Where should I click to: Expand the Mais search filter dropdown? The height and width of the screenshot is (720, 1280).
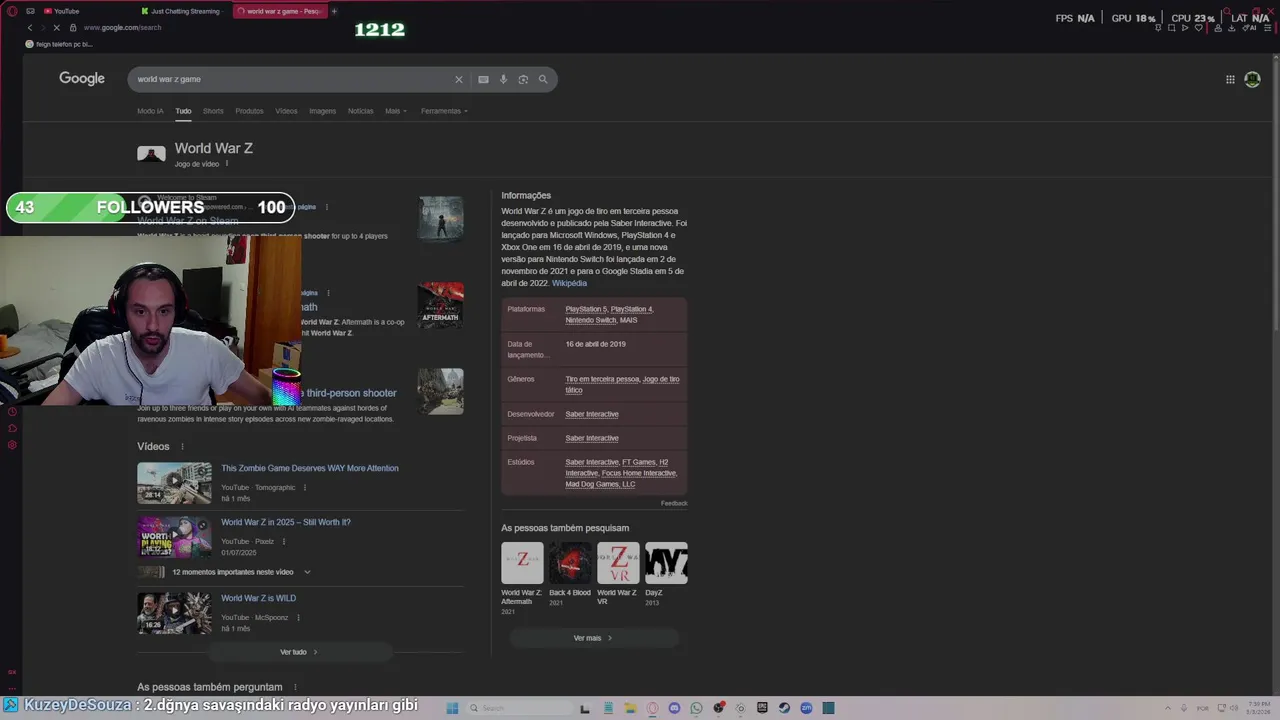[x=396, y=111]
